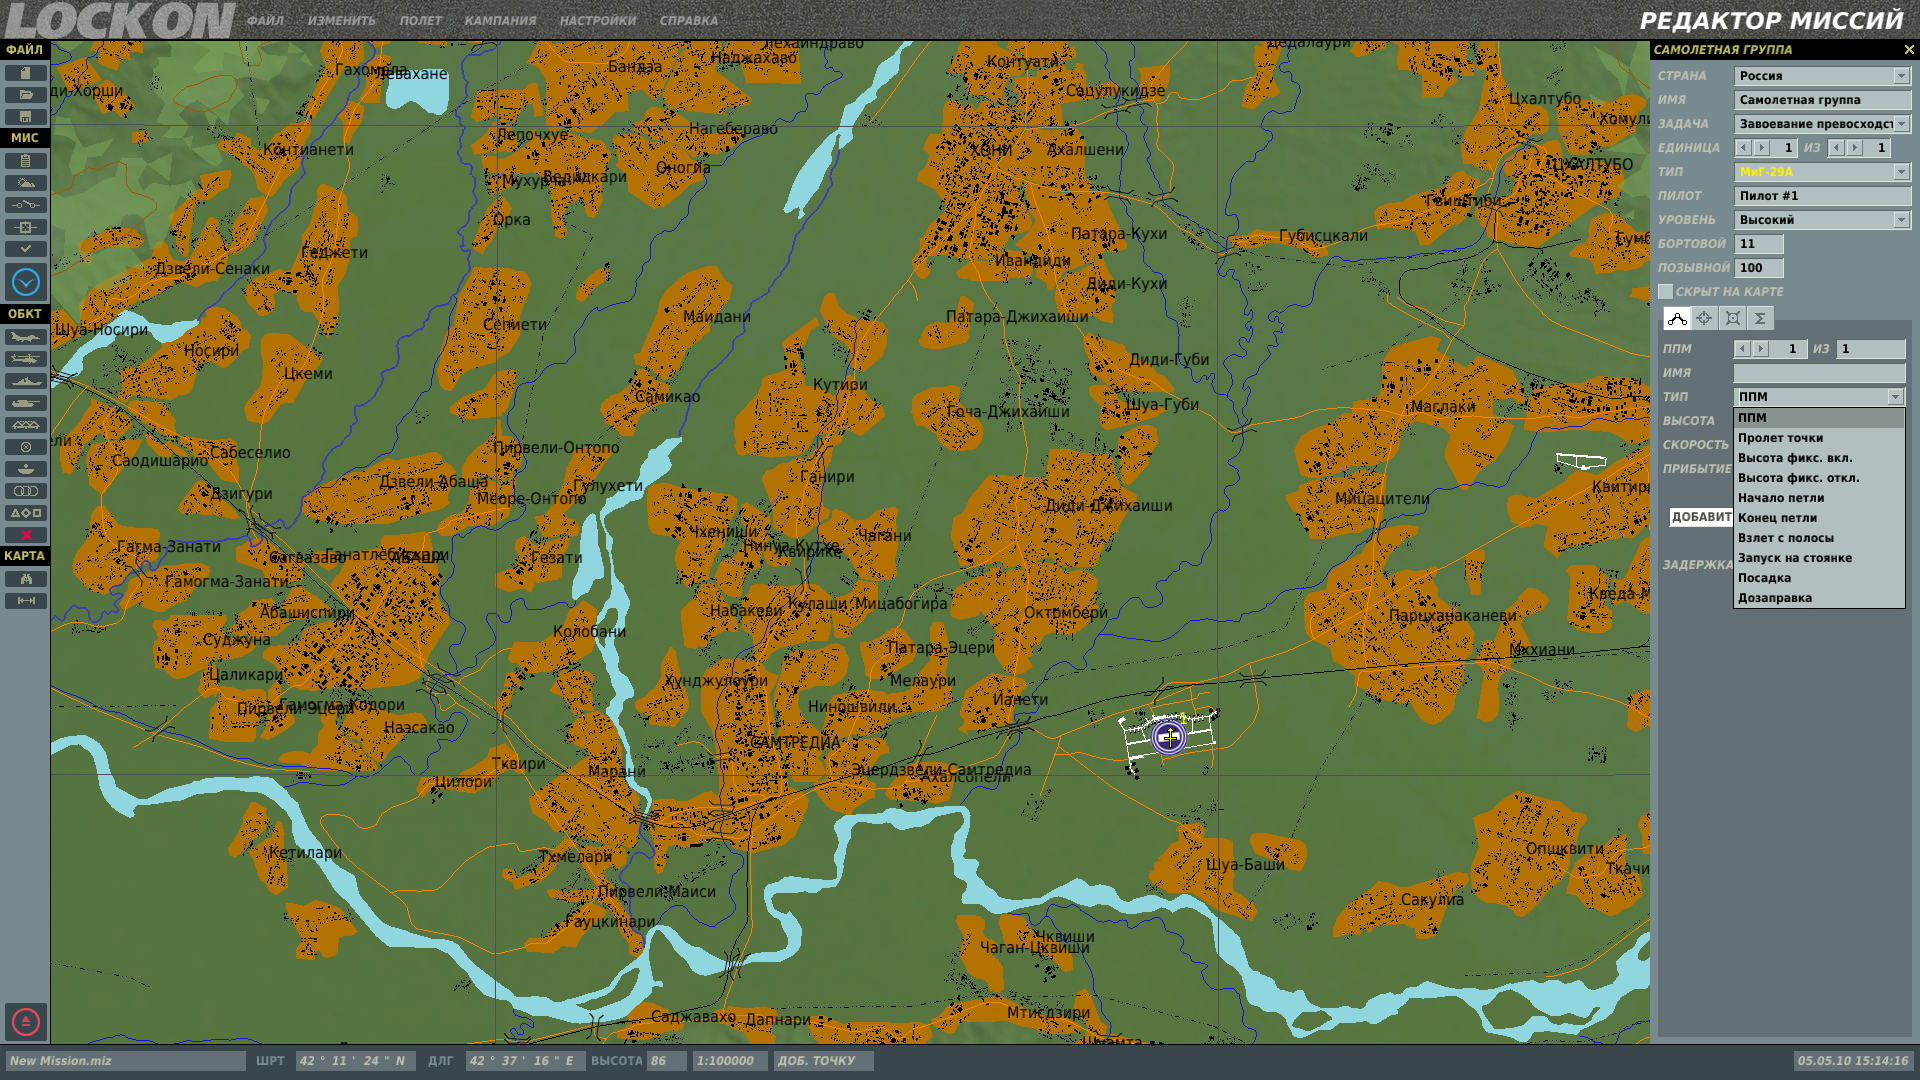Switch to the route waypoints tab icon
Image resolution: width=1920 pixels, height=1080 pixels.
(1677, 318)
